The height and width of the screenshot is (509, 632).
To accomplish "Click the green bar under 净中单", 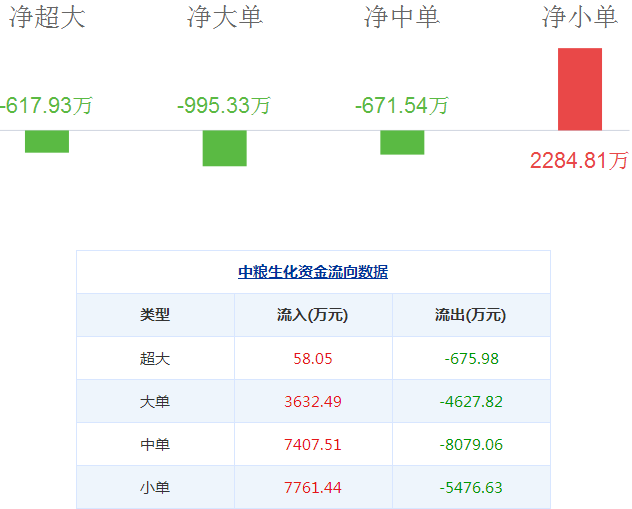I will point(402,142).
